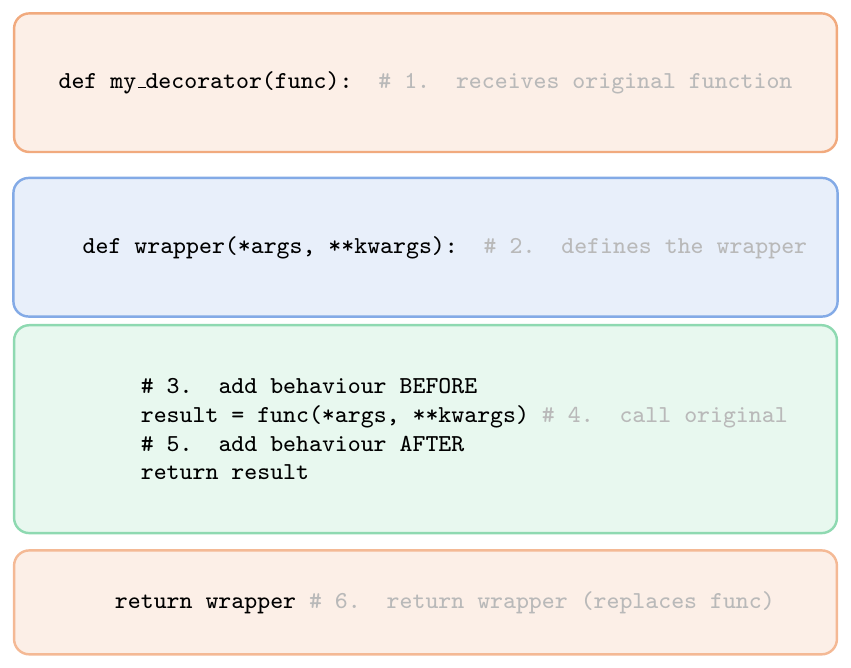Click the '(replaces func)' text in the last box

pyautogui.click(x=677, y=601)
